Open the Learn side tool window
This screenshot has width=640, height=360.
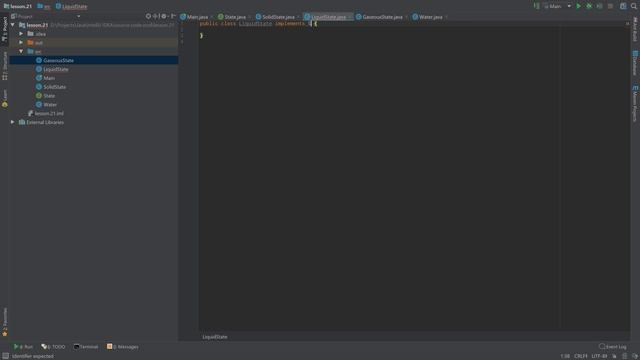[4, 98]
